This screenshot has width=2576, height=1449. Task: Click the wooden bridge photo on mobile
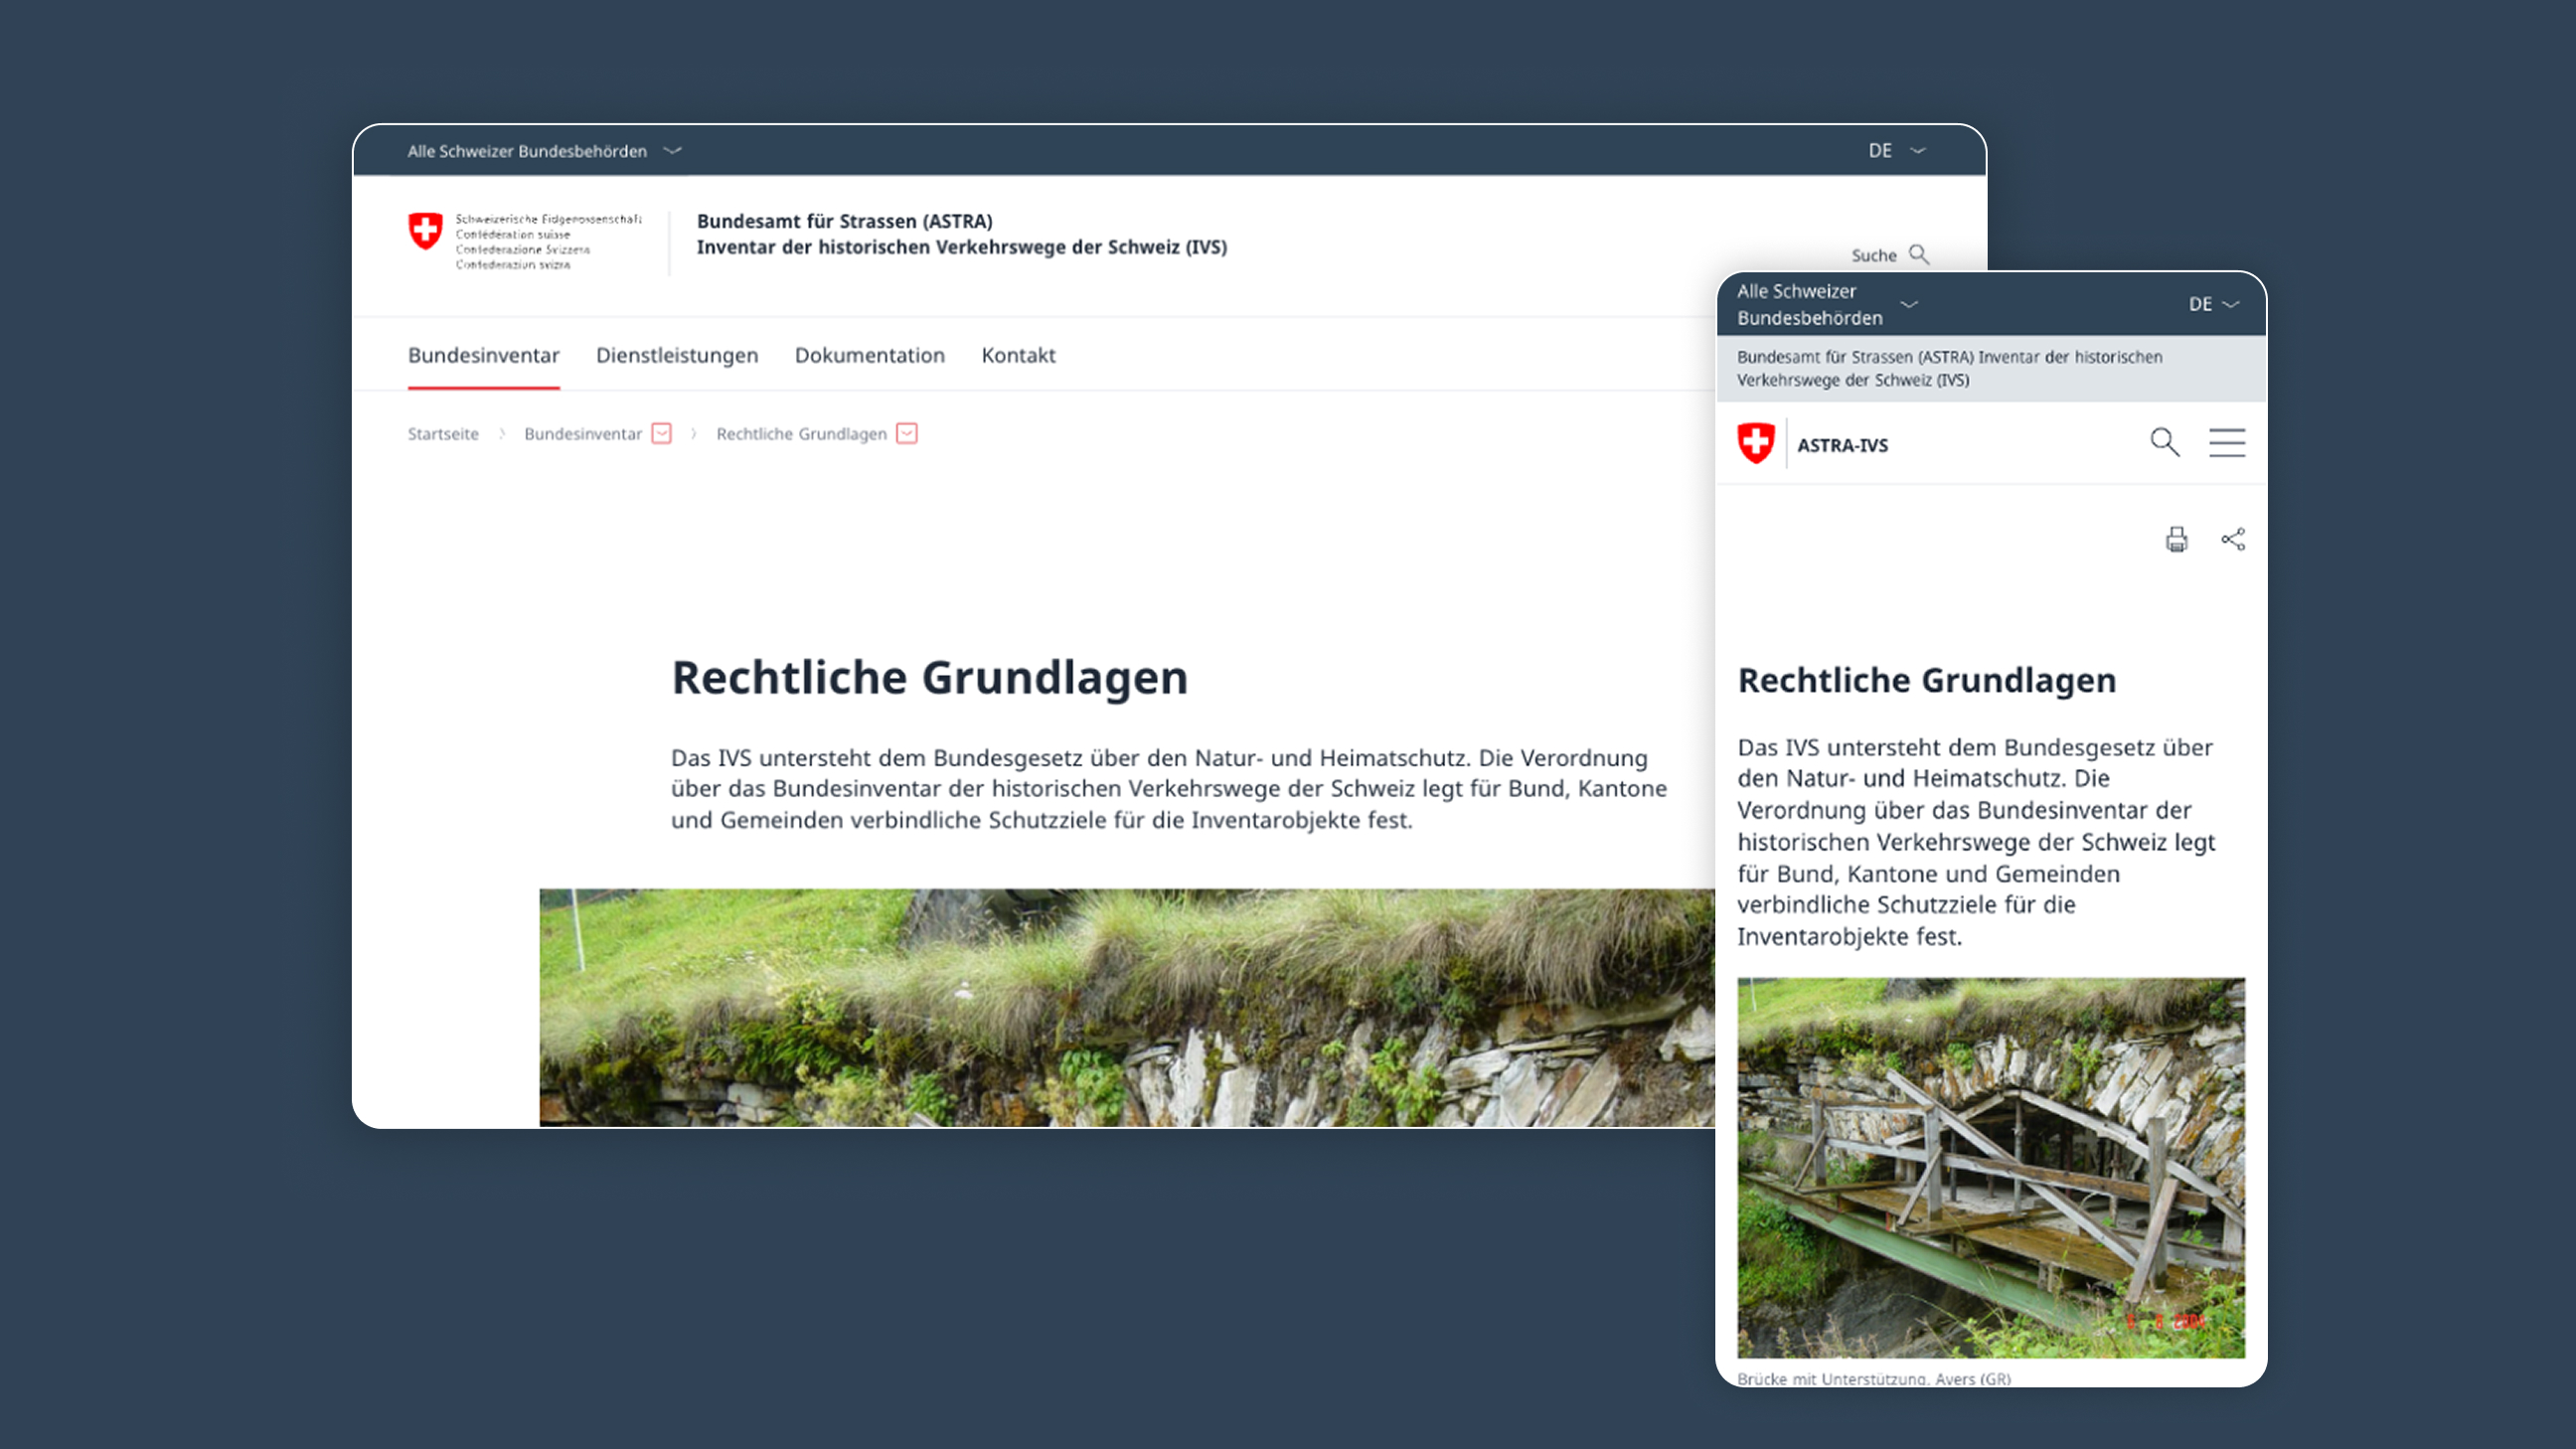click(1991, 1167)
